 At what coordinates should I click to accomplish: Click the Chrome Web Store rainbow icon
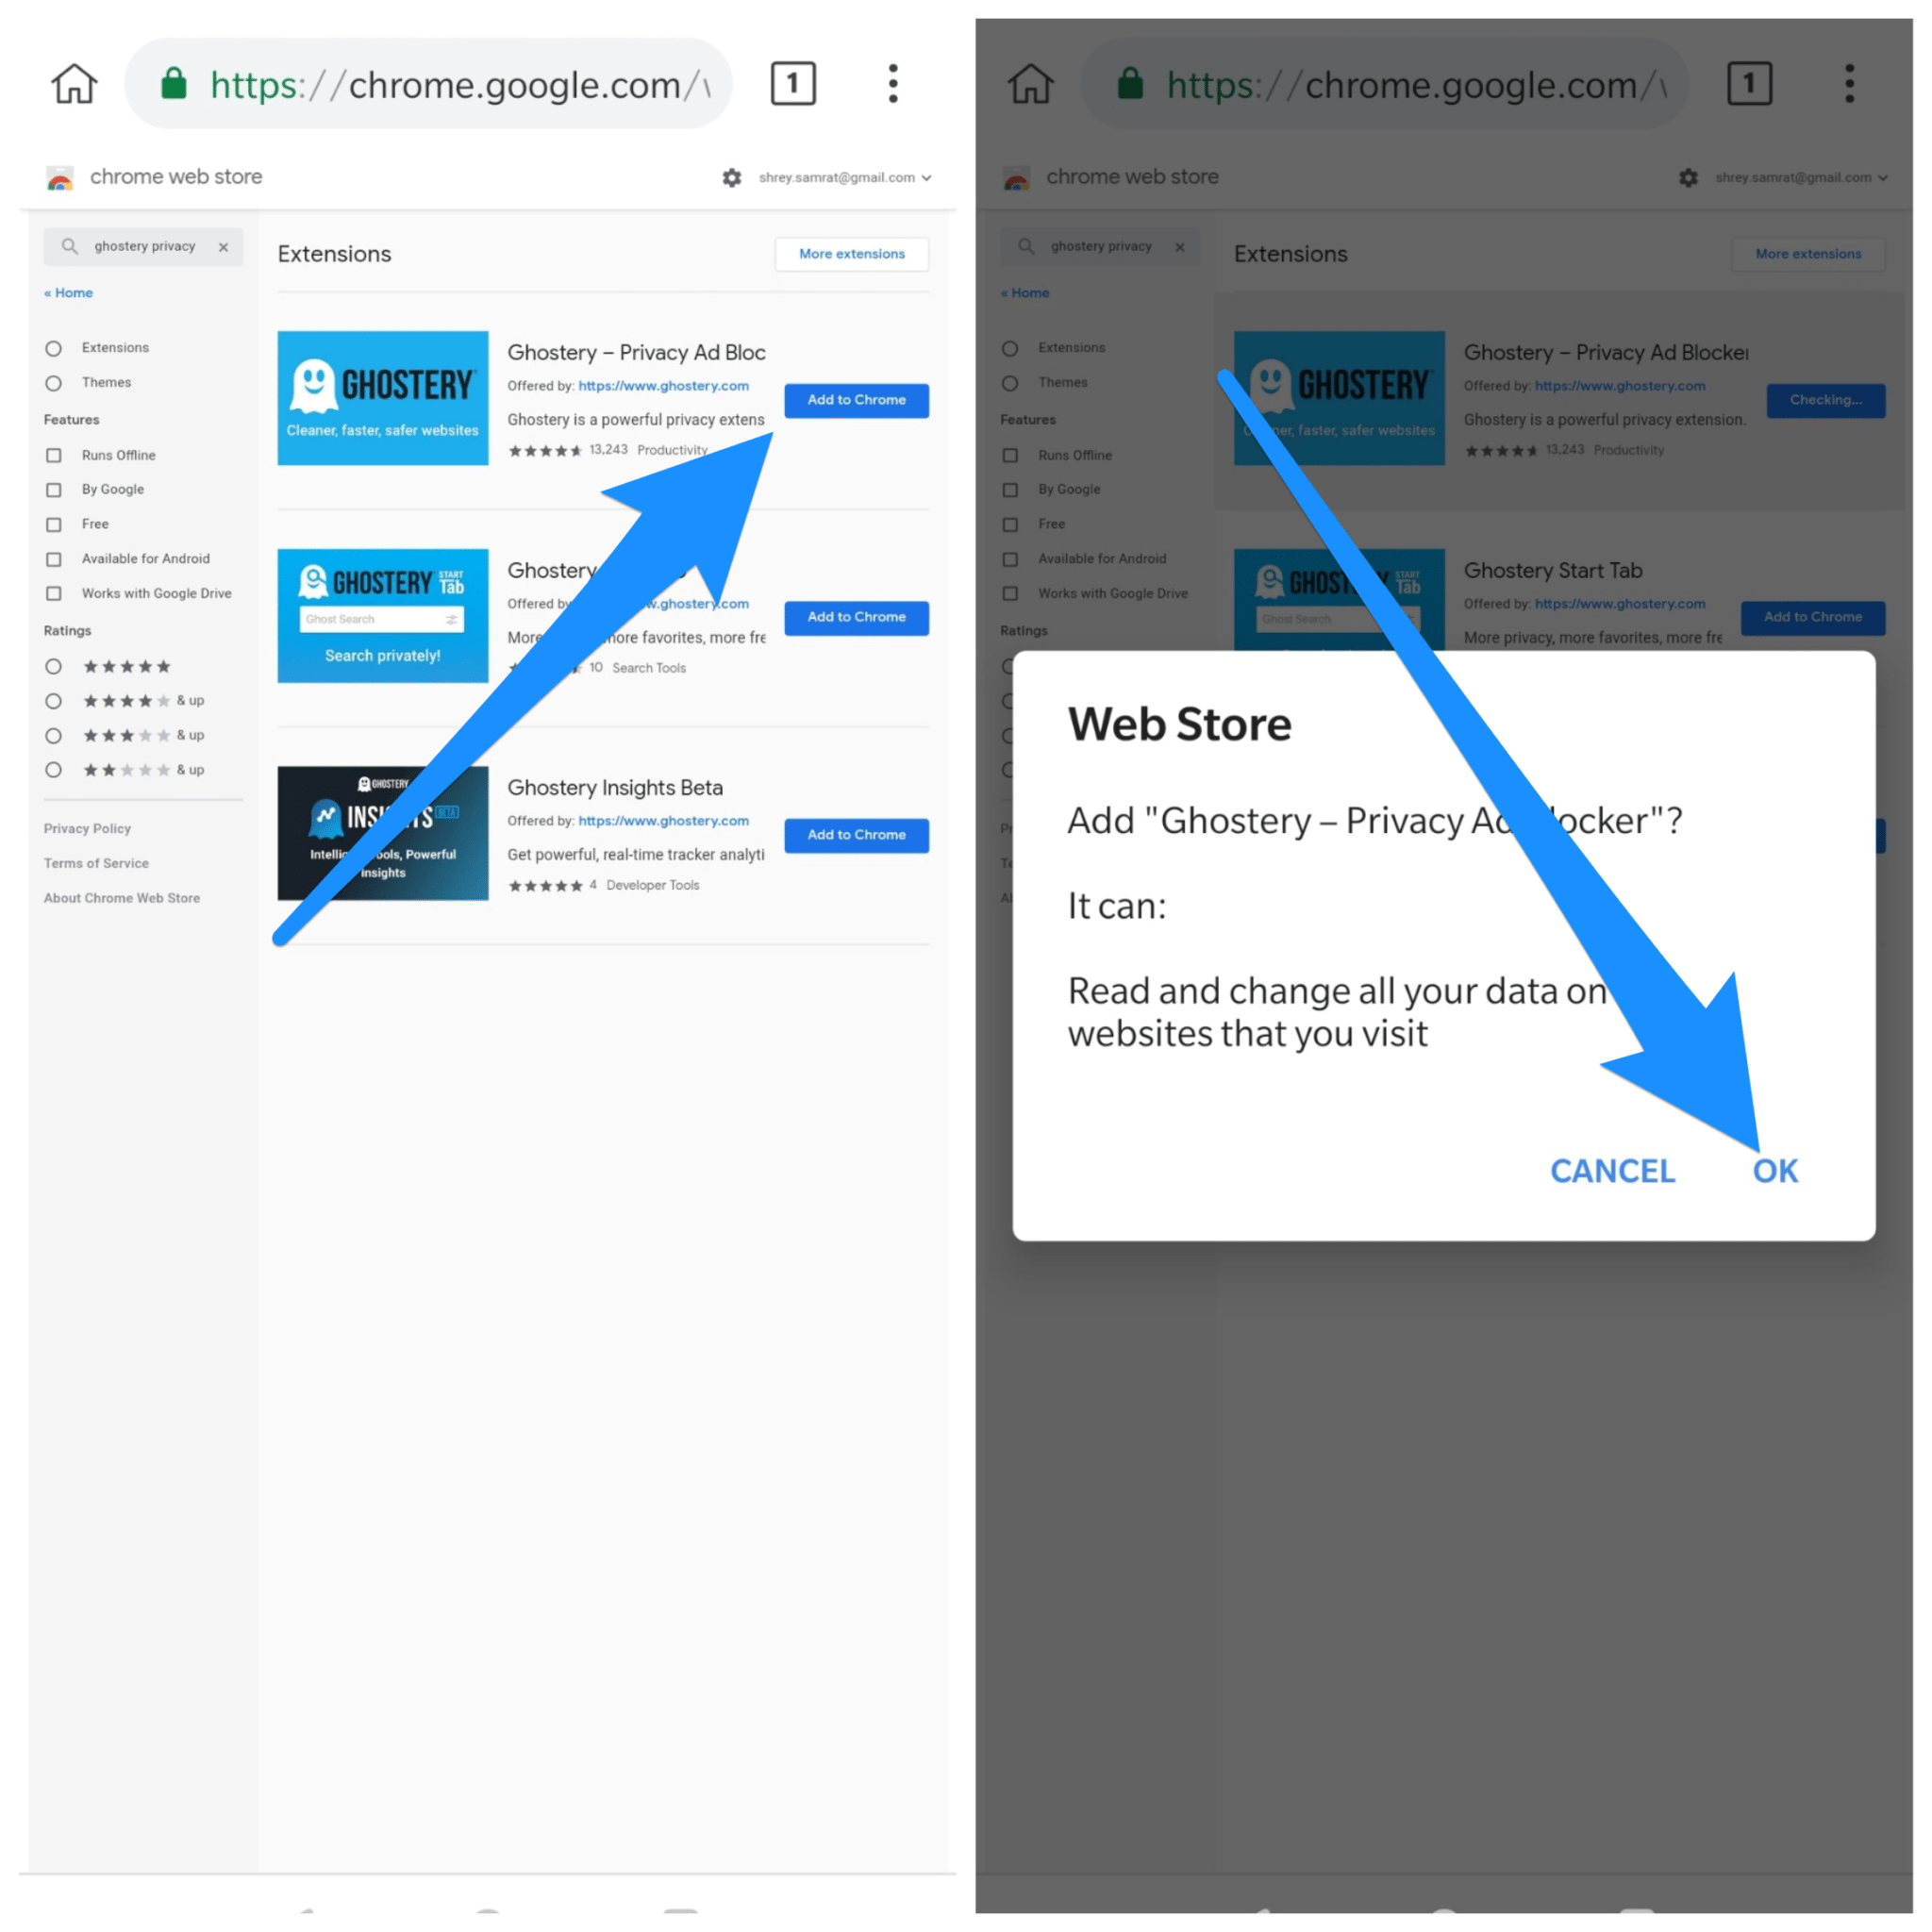click(58, 175)
